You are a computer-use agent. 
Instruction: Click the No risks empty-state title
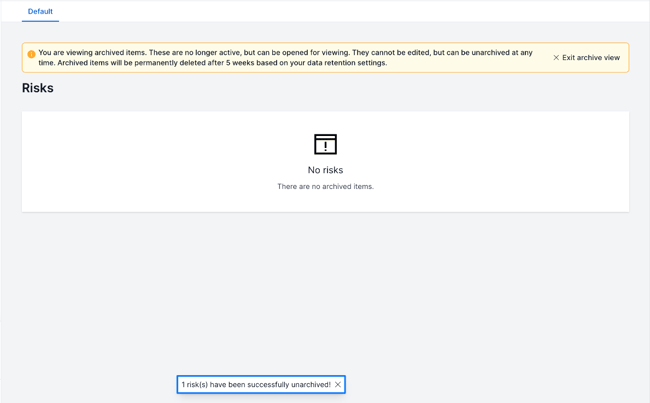click(325, 170)
